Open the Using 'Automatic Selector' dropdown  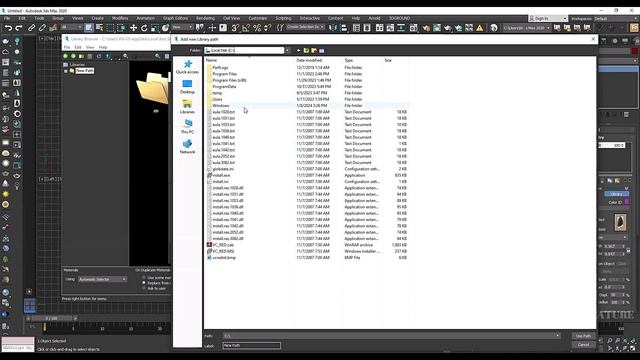coord(102,279)
